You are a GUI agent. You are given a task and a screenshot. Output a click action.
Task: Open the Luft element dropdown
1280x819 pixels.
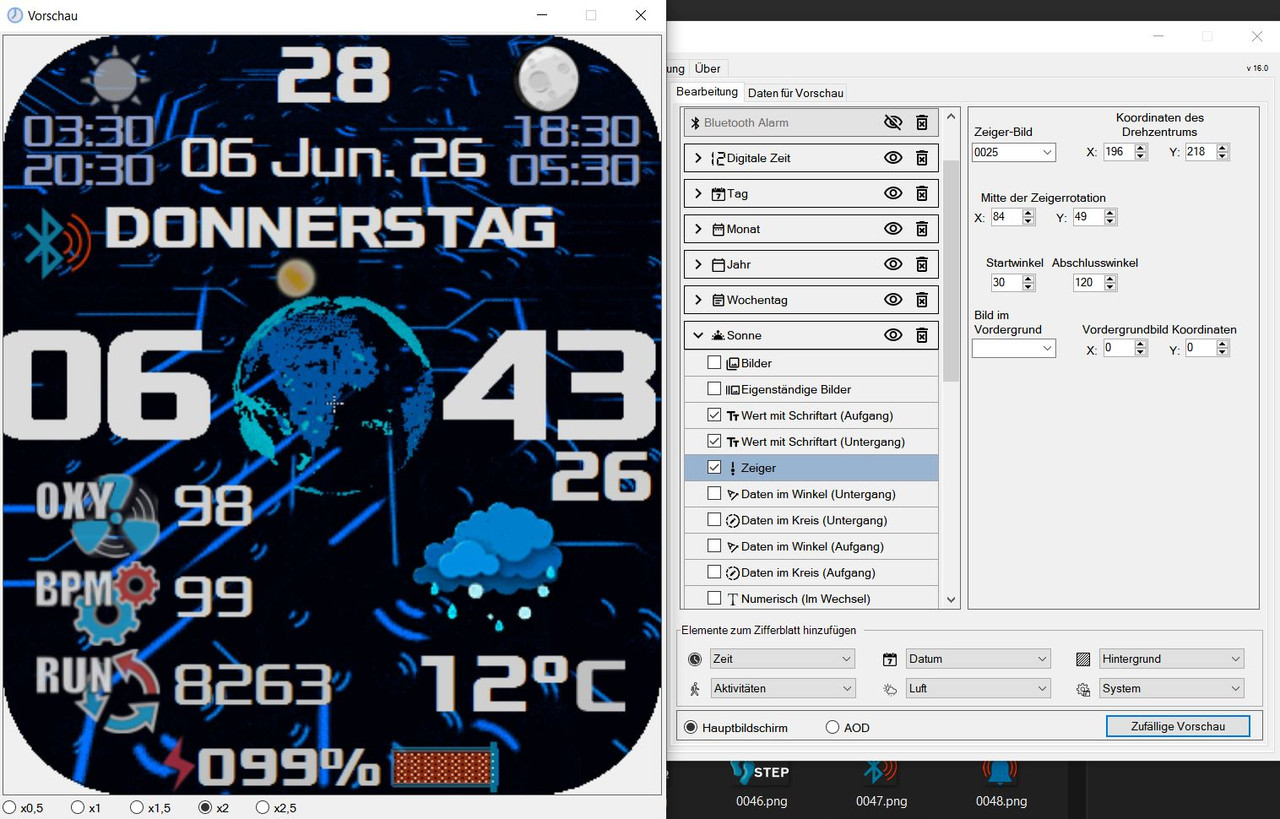click(978, 688)
